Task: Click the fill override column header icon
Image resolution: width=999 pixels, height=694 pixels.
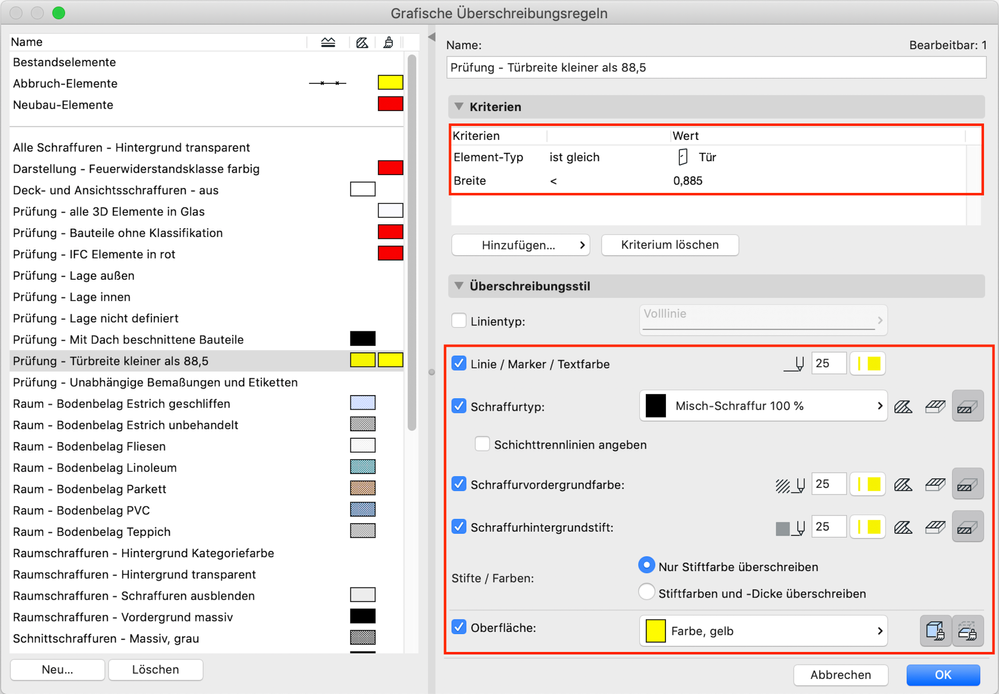Action: pyautogui.click(x=363, y=43)
